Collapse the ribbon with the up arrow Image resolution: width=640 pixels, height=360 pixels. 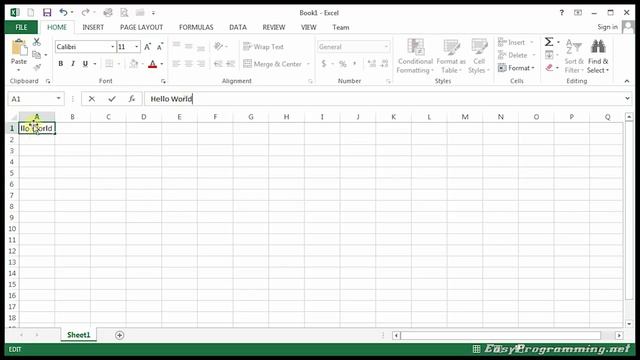[627, 81]
